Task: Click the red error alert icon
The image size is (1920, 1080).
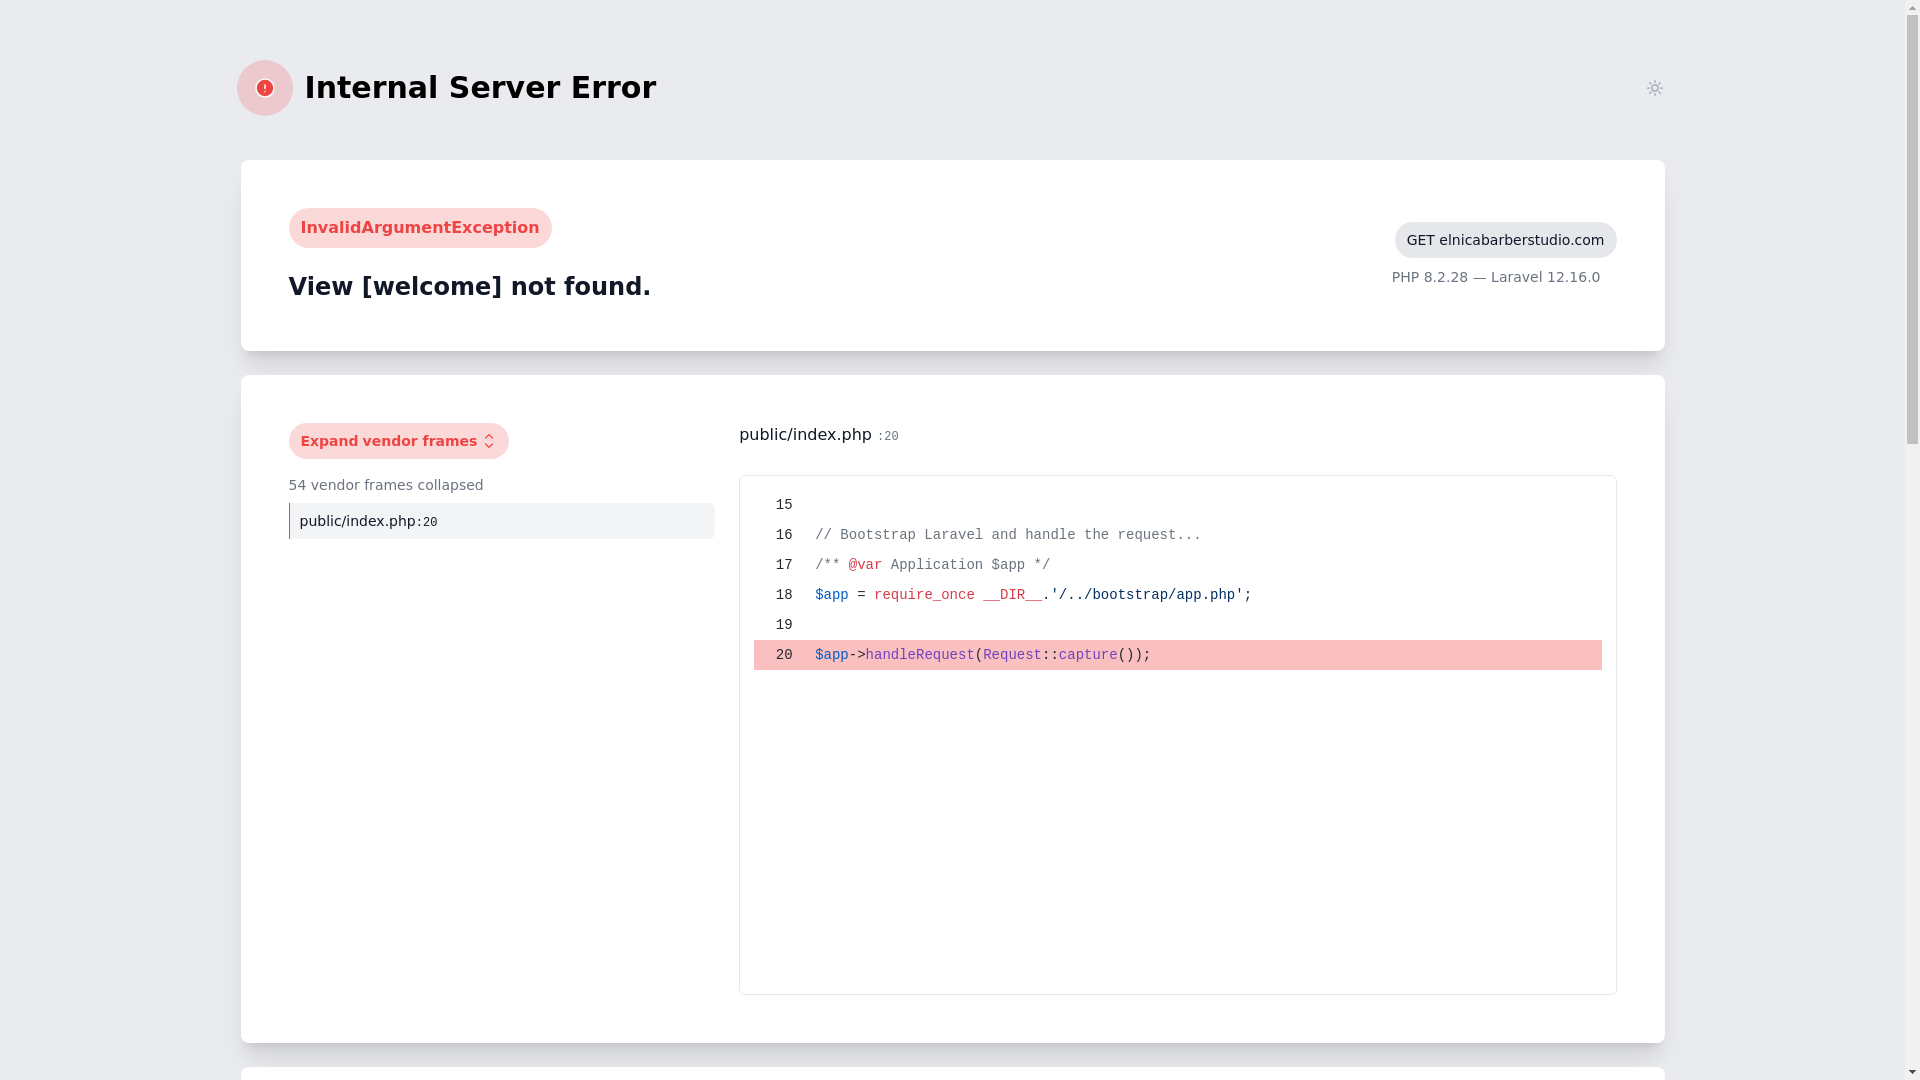Action: point(264,88)
